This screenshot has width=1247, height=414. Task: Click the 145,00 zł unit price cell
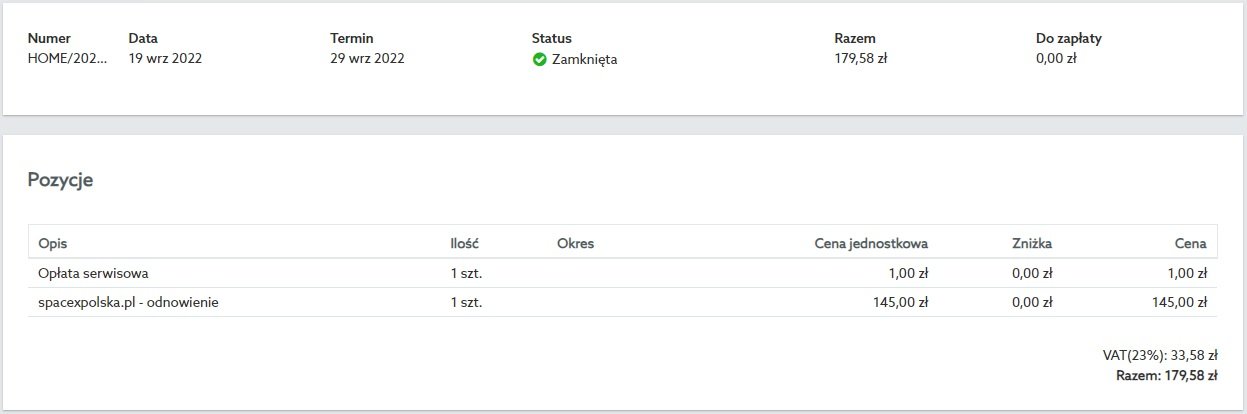point(901,302)
